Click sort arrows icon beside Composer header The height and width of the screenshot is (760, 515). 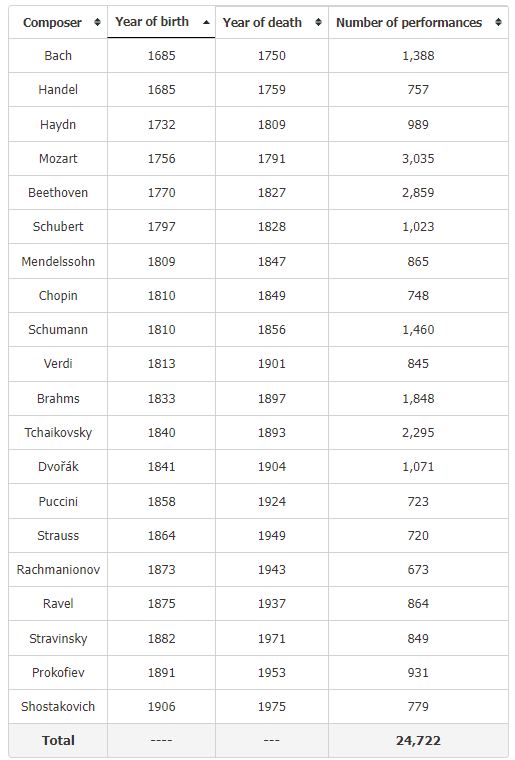point(97,22)
